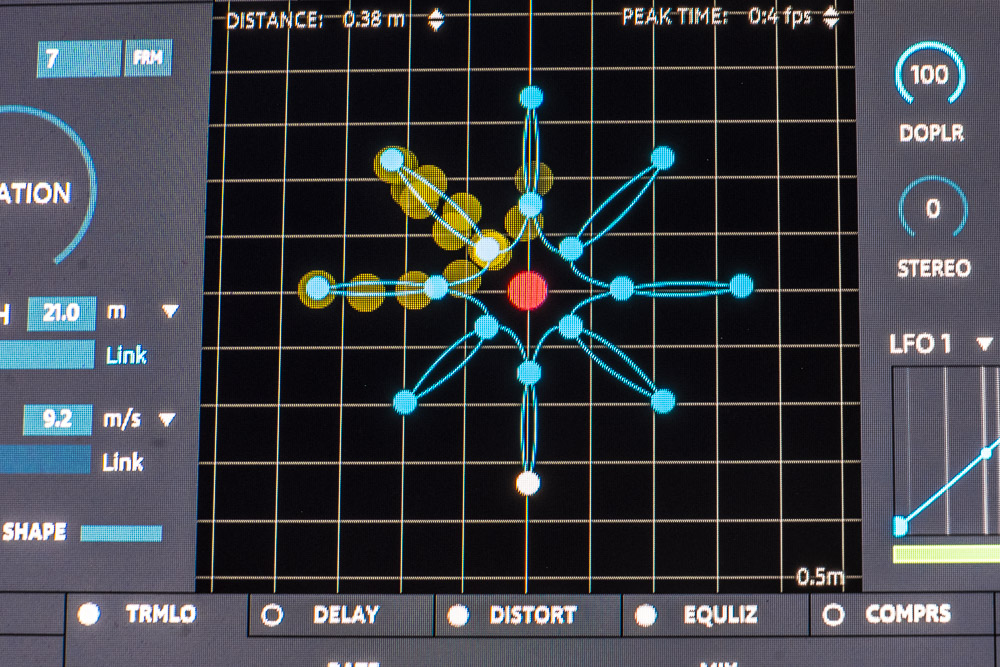Click the 0.5m grid scale label
This screenshot has height=667, width=1000.
tap(820, 577)
